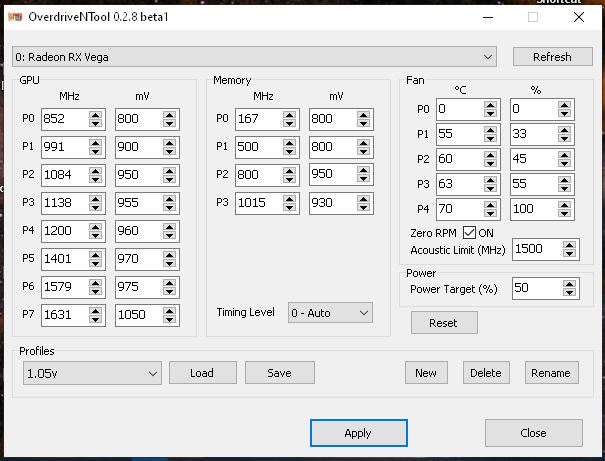The width and height of the screenshot is (605, 461).
Task: Decrease Memory P0 mV spinner down arrow
Action: (365, 124)
